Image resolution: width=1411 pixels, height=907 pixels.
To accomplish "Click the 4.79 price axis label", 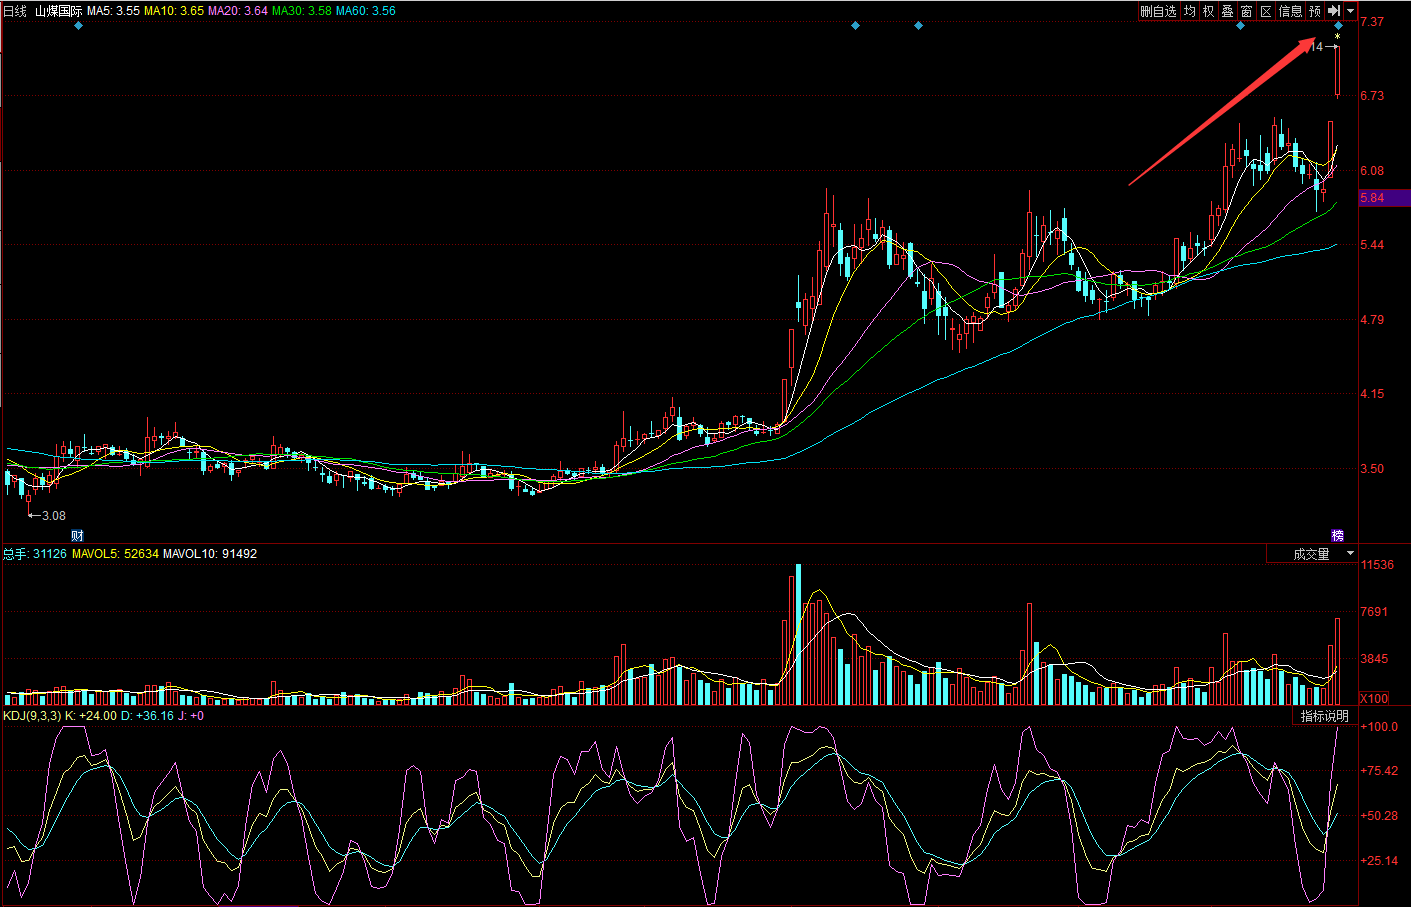I will (x=1372, y=320).
